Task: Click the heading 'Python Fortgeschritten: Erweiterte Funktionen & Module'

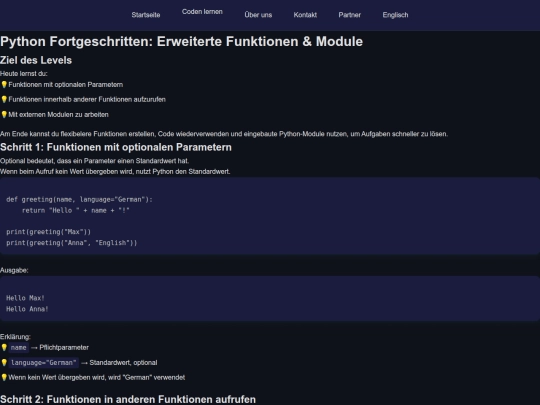Action: pos(181,41)
